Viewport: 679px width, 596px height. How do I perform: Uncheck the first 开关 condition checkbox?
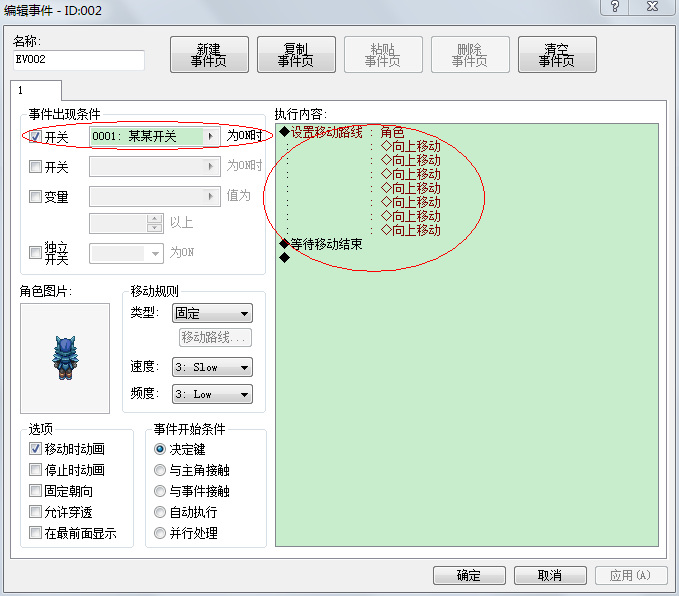pyautogui.click(x=35, y=136)
